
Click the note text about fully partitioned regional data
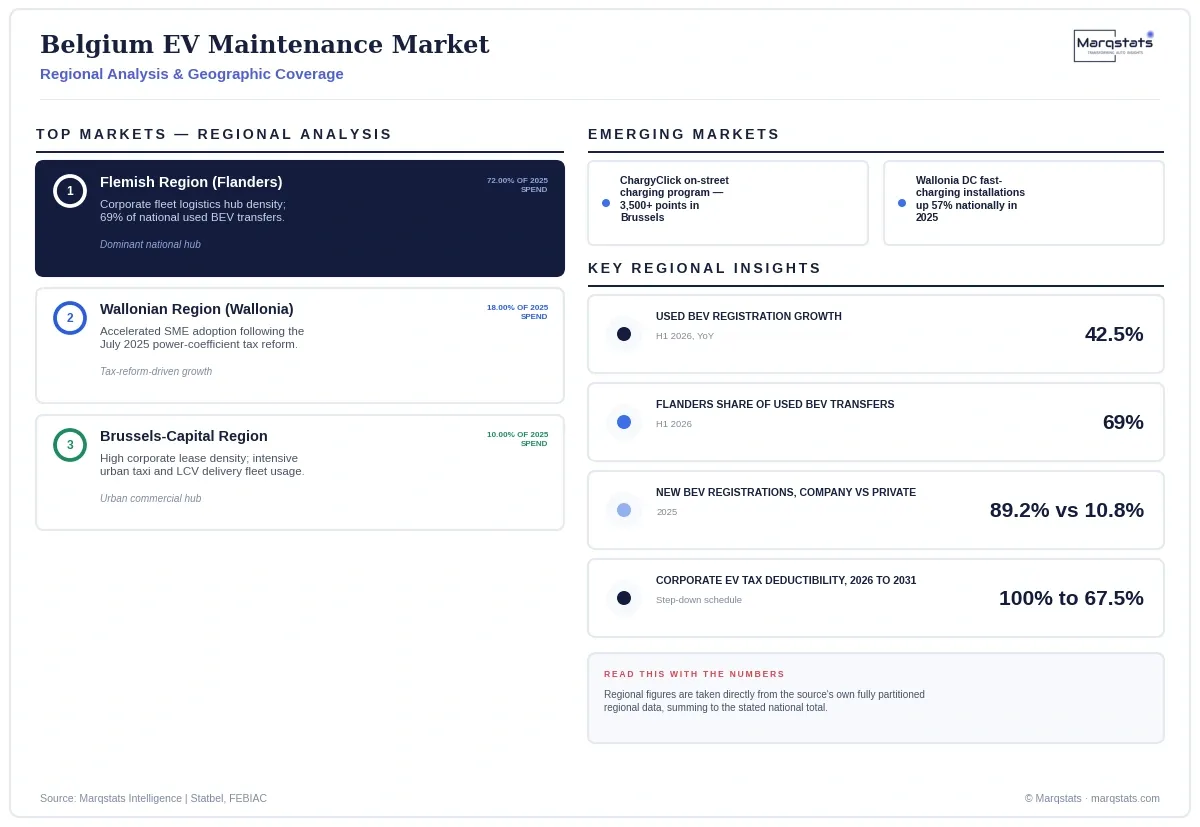(764, 701)
